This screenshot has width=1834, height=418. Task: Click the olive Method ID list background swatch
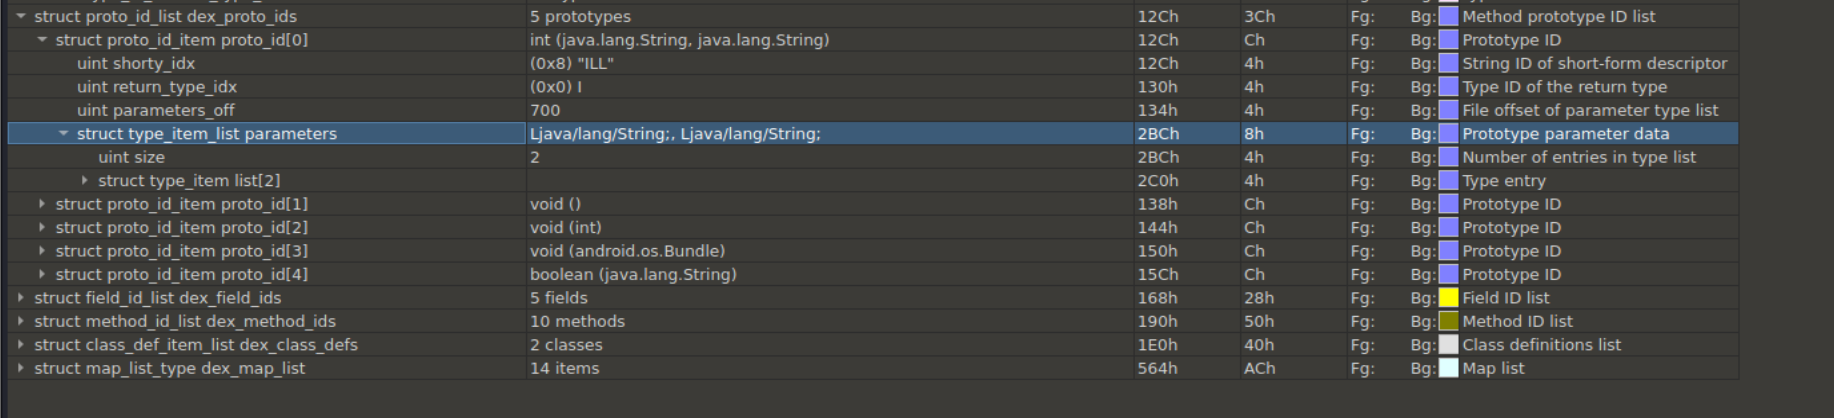[x=1448, y=322]
